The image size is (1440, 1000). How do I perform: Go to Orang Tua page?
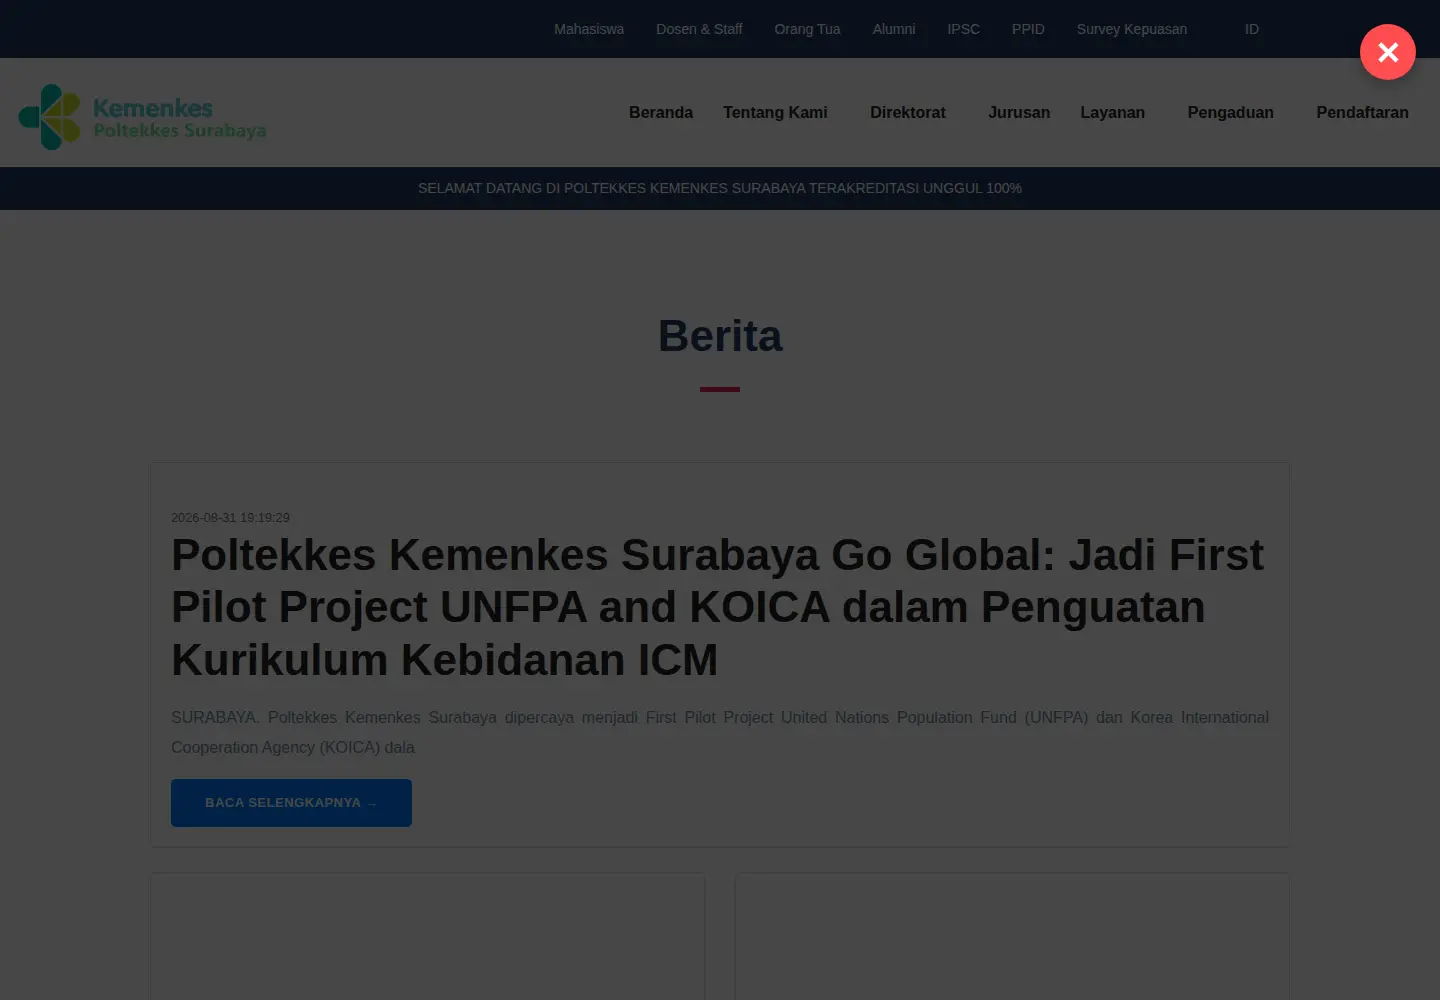click(807, 29)
